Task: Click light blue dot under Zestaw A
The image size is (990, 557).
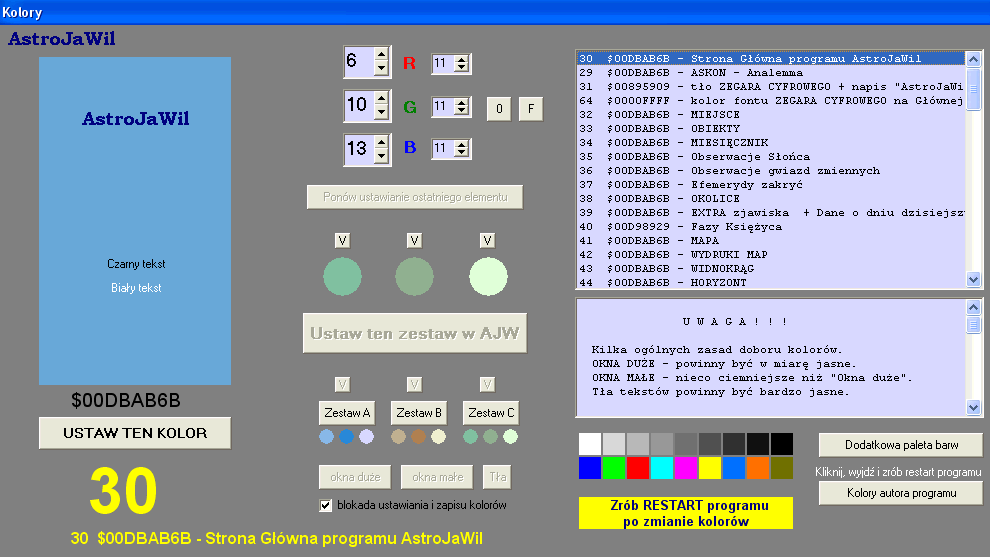Action: [x=326, y=436]
